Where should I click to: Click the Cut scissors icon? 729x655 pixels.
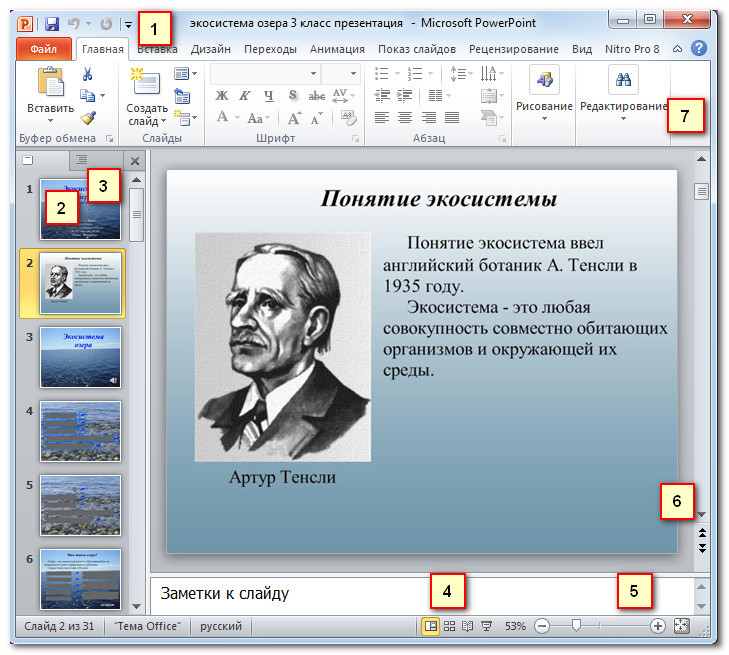[x=87, y=74]
